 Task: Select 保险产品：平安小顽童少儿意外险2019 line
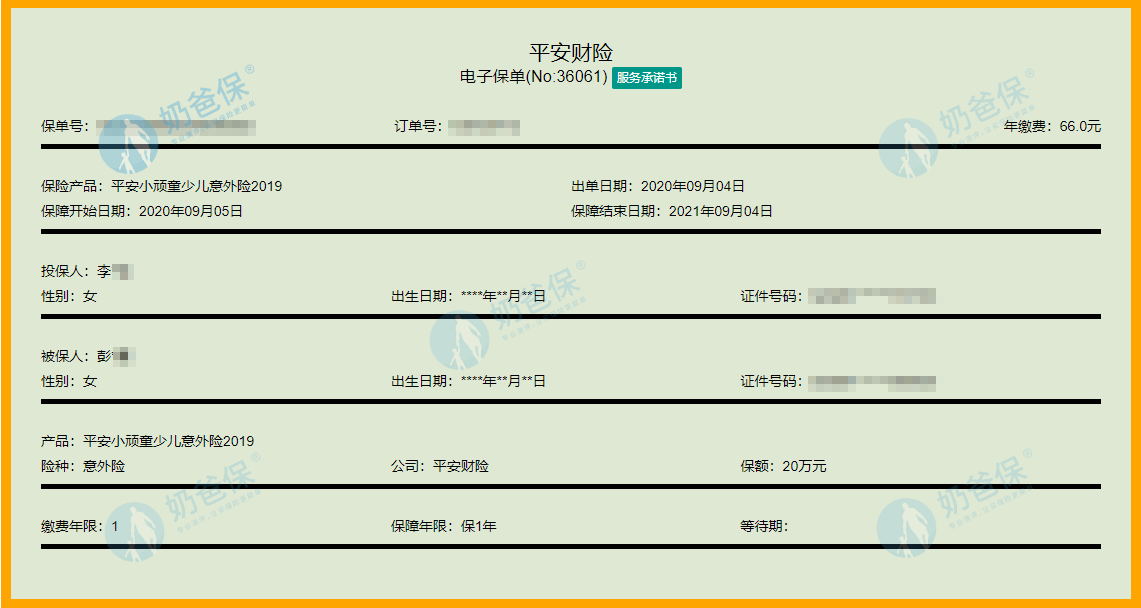pos(162,187)
